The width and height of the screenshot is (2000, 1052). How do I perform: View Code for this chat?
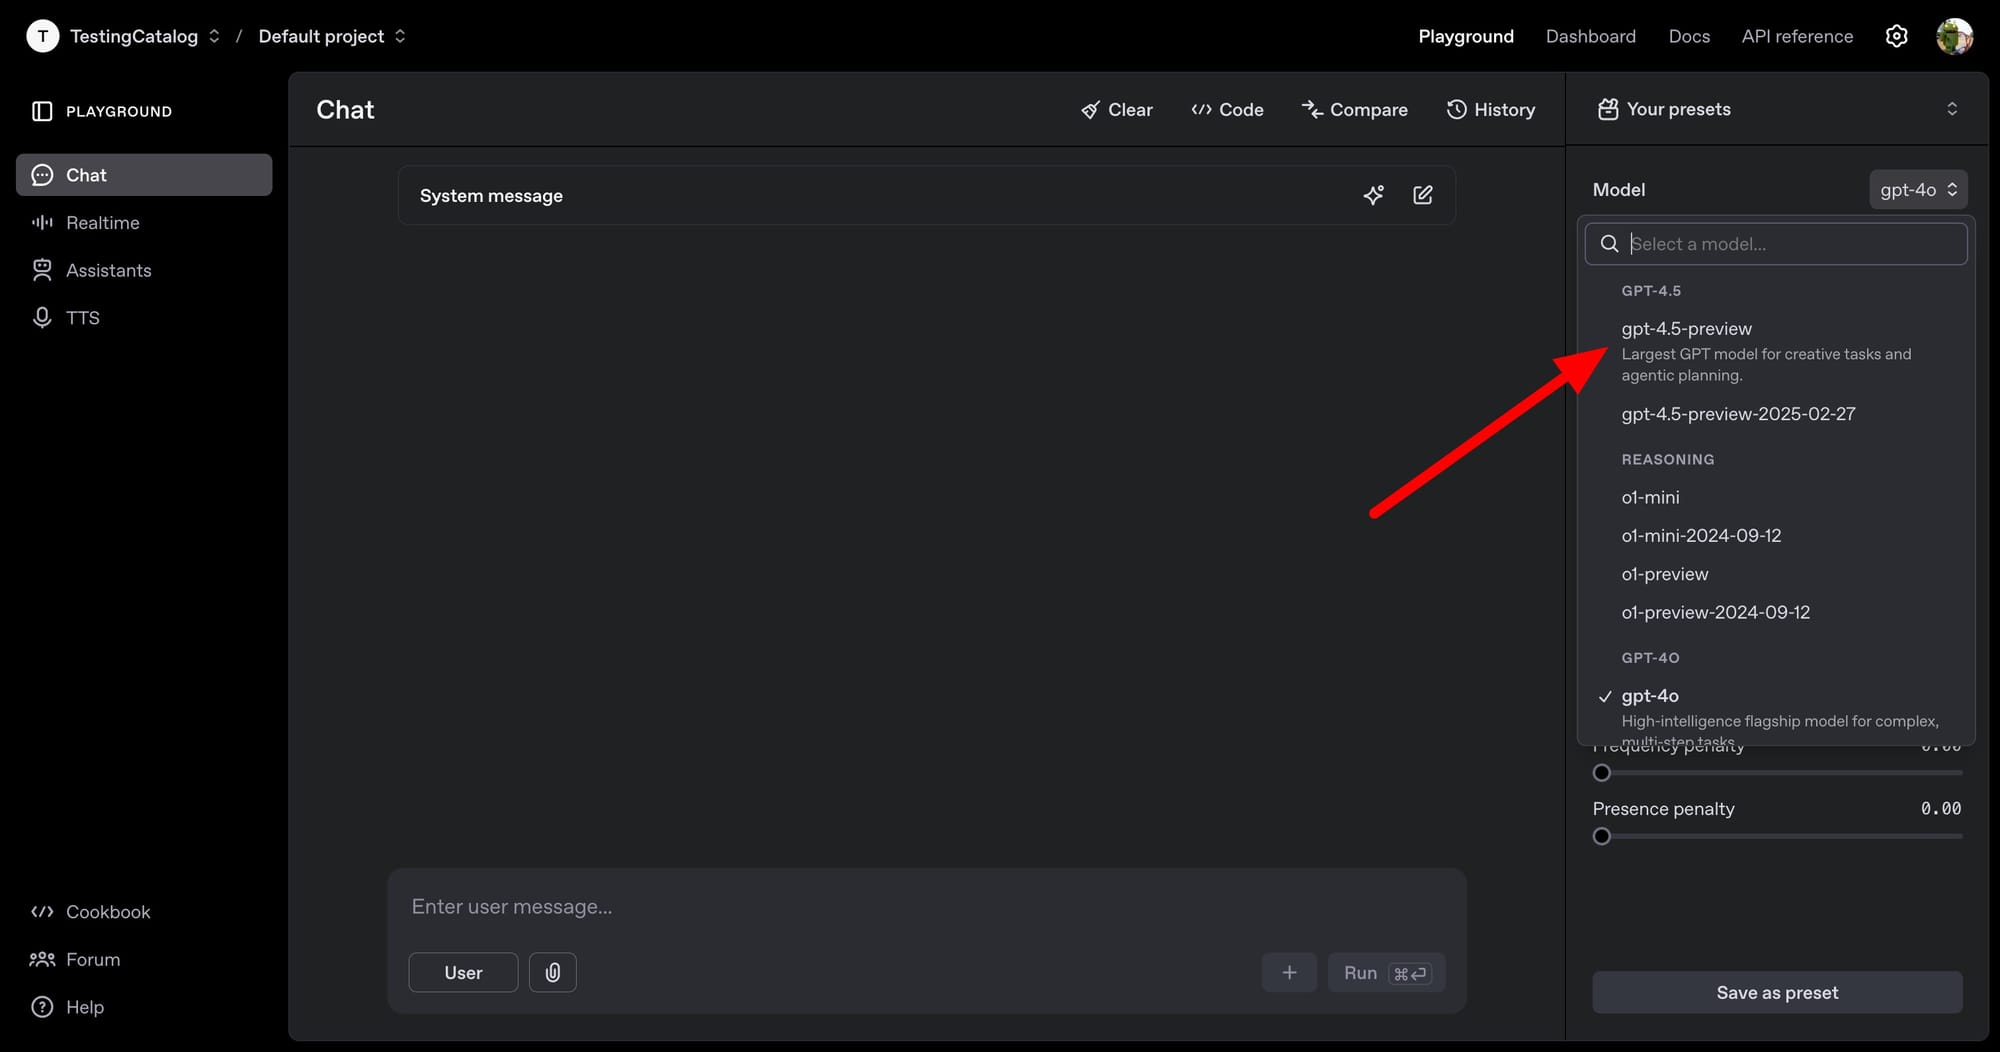(x=1227, y=110)
